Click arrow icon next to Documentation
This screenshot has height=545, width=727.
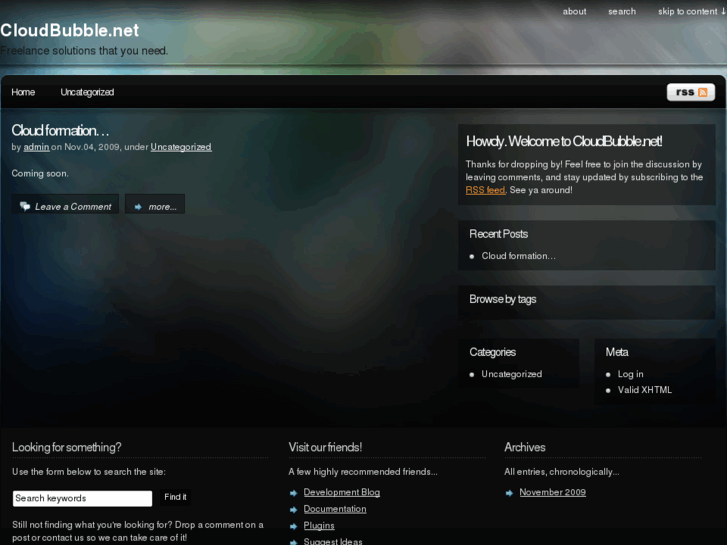pyautogui.click(x=293, y=510)
